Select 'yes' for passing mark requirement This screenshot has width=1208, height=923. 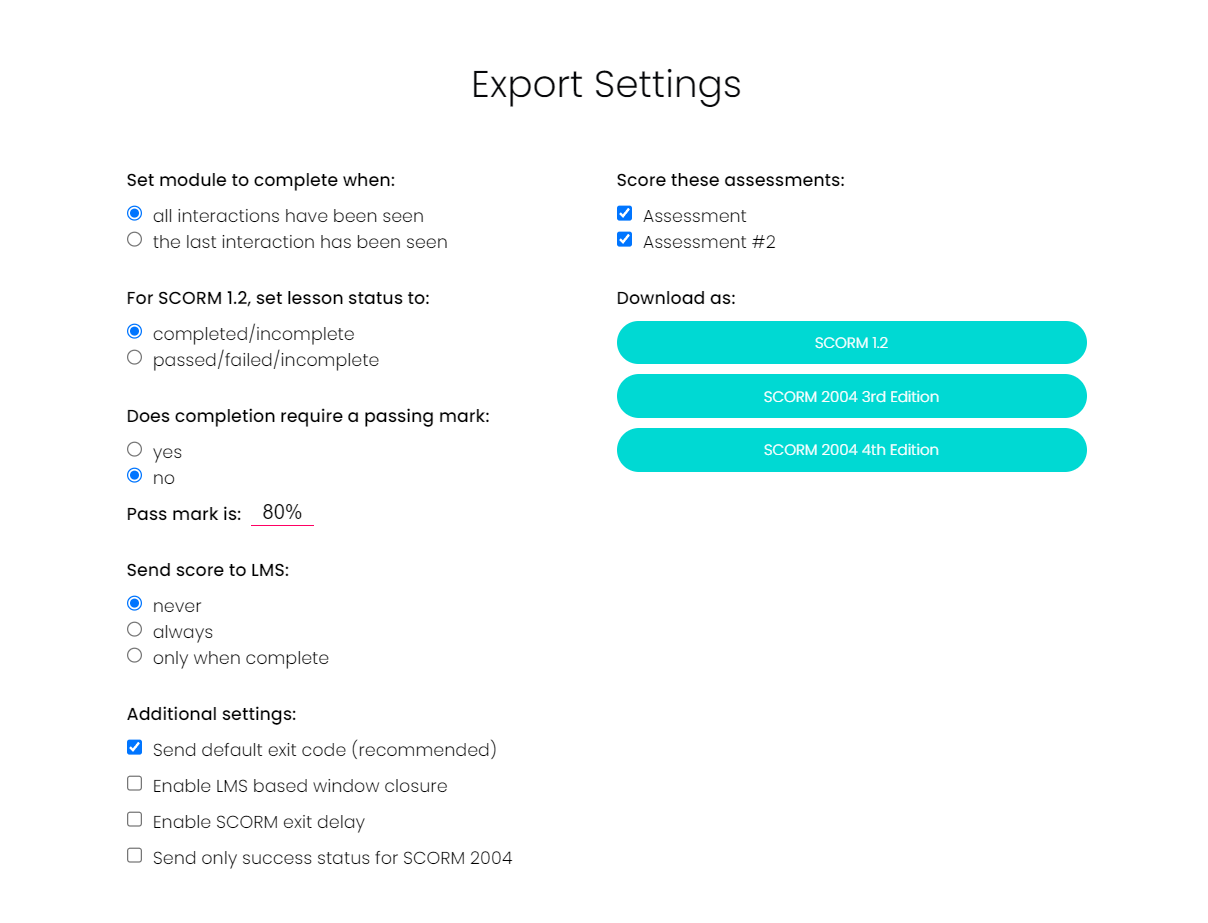(x=135, y=450)
